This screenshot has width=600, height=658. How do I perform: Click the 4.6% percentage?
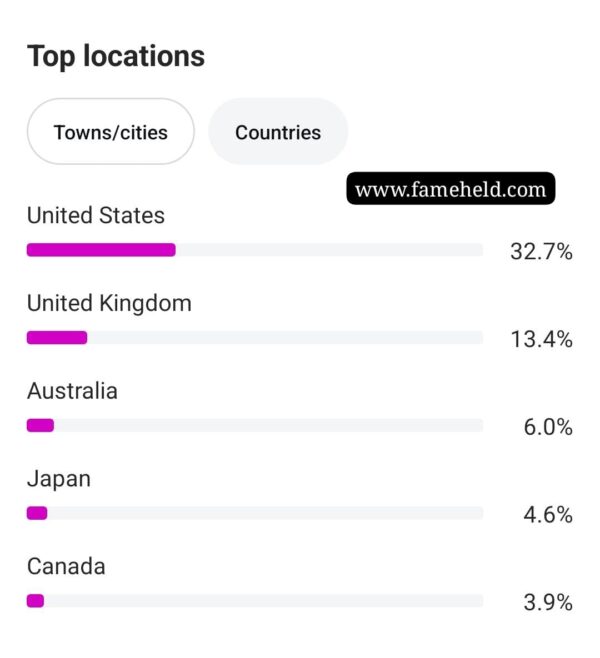548,515
